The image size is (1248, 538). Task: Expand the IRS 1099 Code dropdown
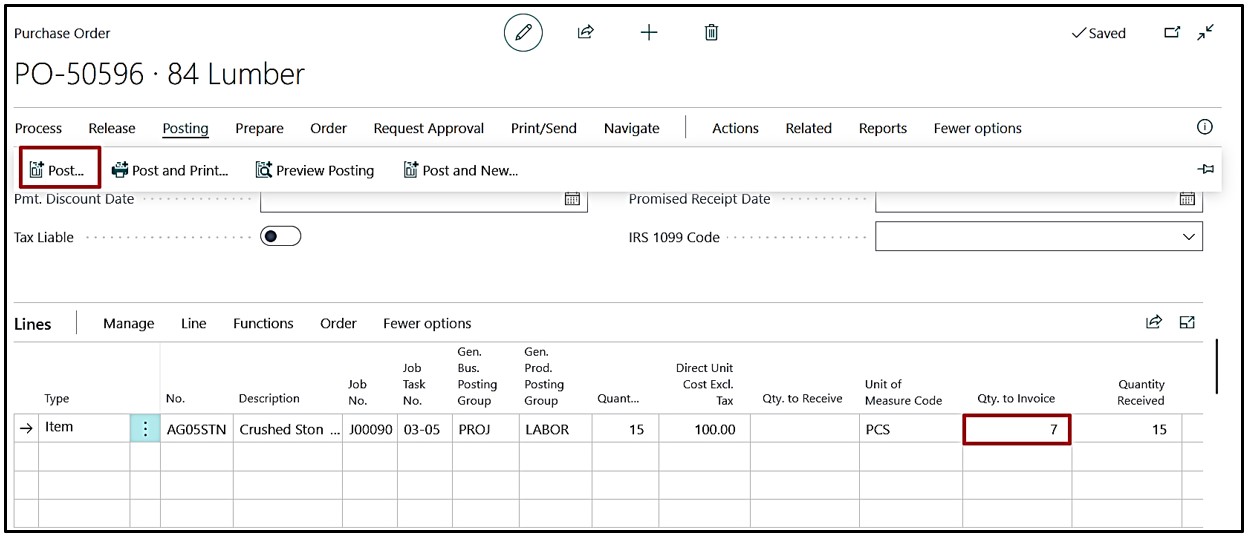tap(1188, 237)
